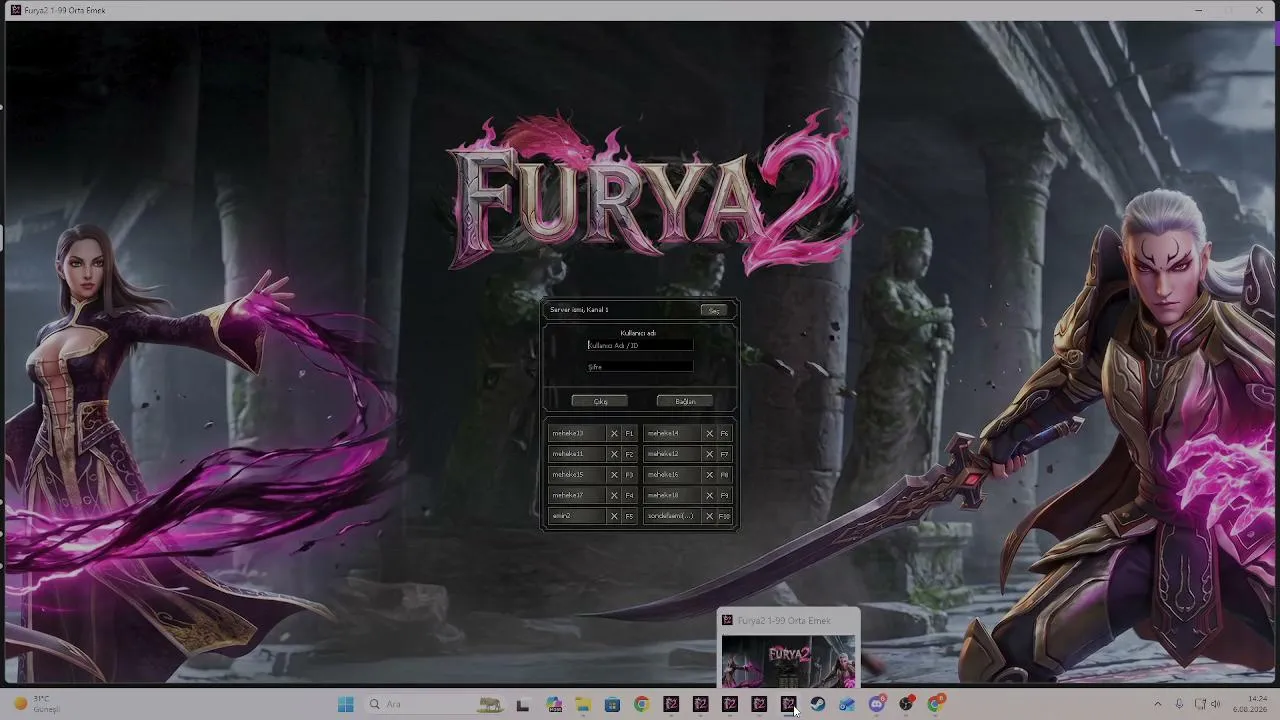Screen dimensions: 1280x720
Task: Click the F7 quick-login button
Action: click(x=724, y=454)
